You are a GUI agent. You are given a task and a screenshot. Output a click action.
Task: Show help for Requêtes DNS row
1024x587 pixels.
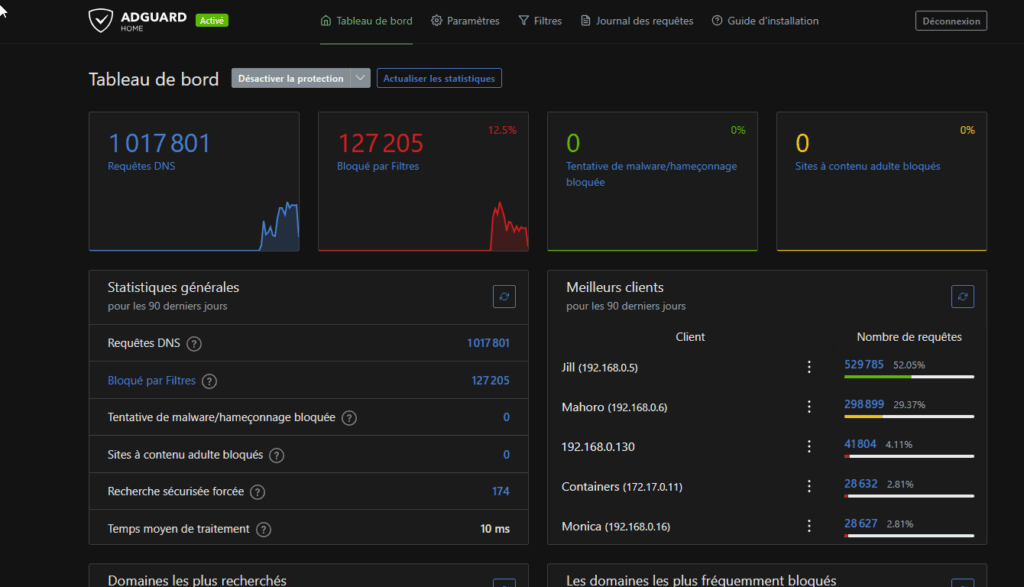click(194, 343)
